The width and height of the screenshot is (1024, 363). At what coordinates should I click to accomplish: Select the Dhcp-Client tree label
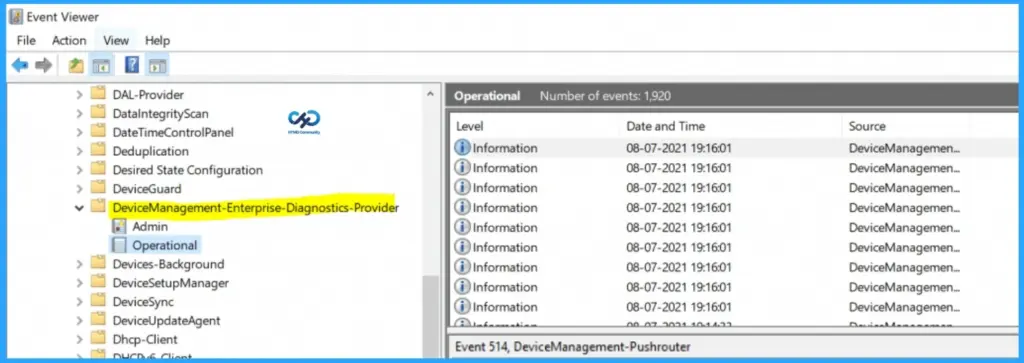[145, 339]
